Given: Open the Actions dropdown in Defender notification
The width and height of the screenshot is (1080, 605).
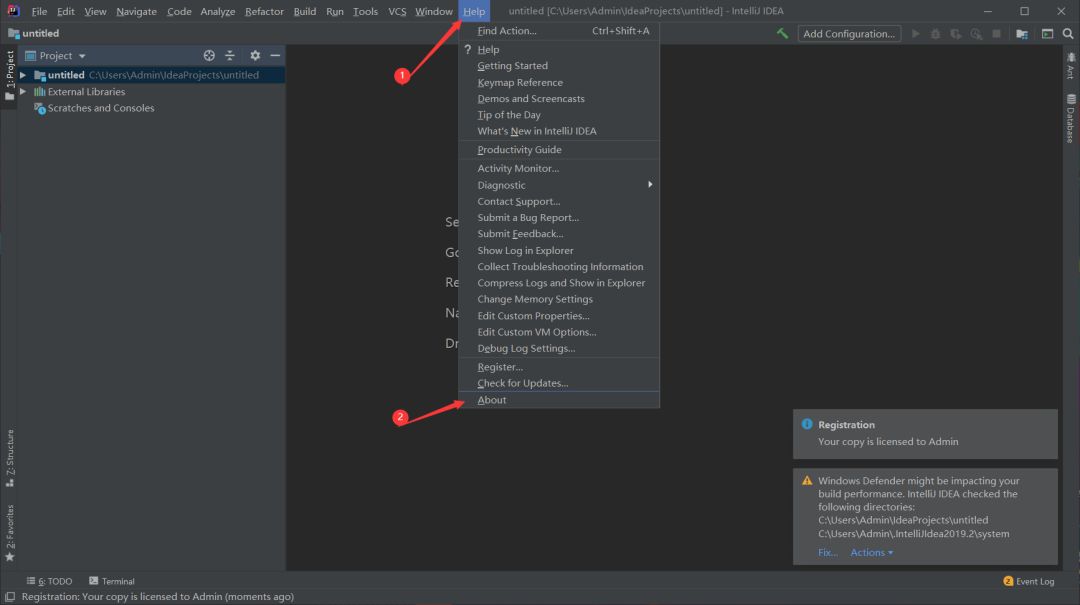Looking at the screenshot, I should coord(871,552).
